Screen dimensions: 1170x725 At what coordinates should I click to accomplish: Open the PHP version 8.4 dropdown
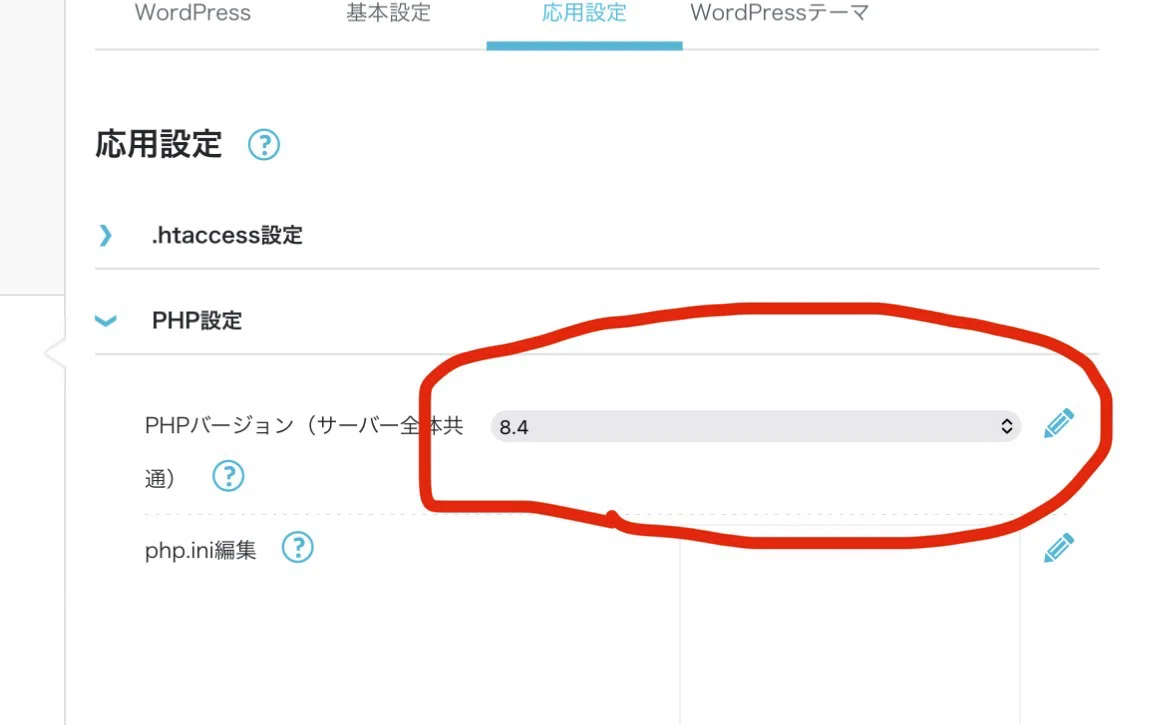[755, 426]
